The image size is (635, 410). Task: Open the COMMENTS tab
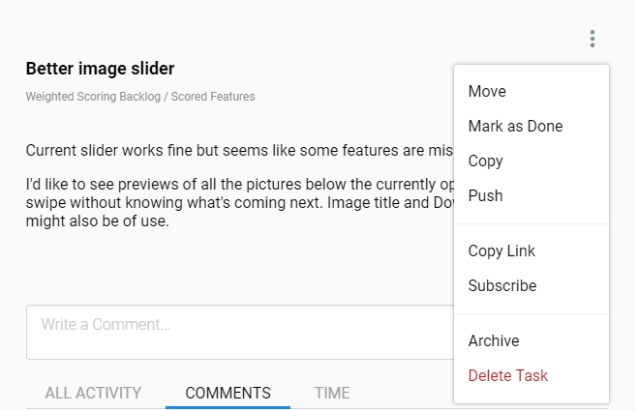228,393
